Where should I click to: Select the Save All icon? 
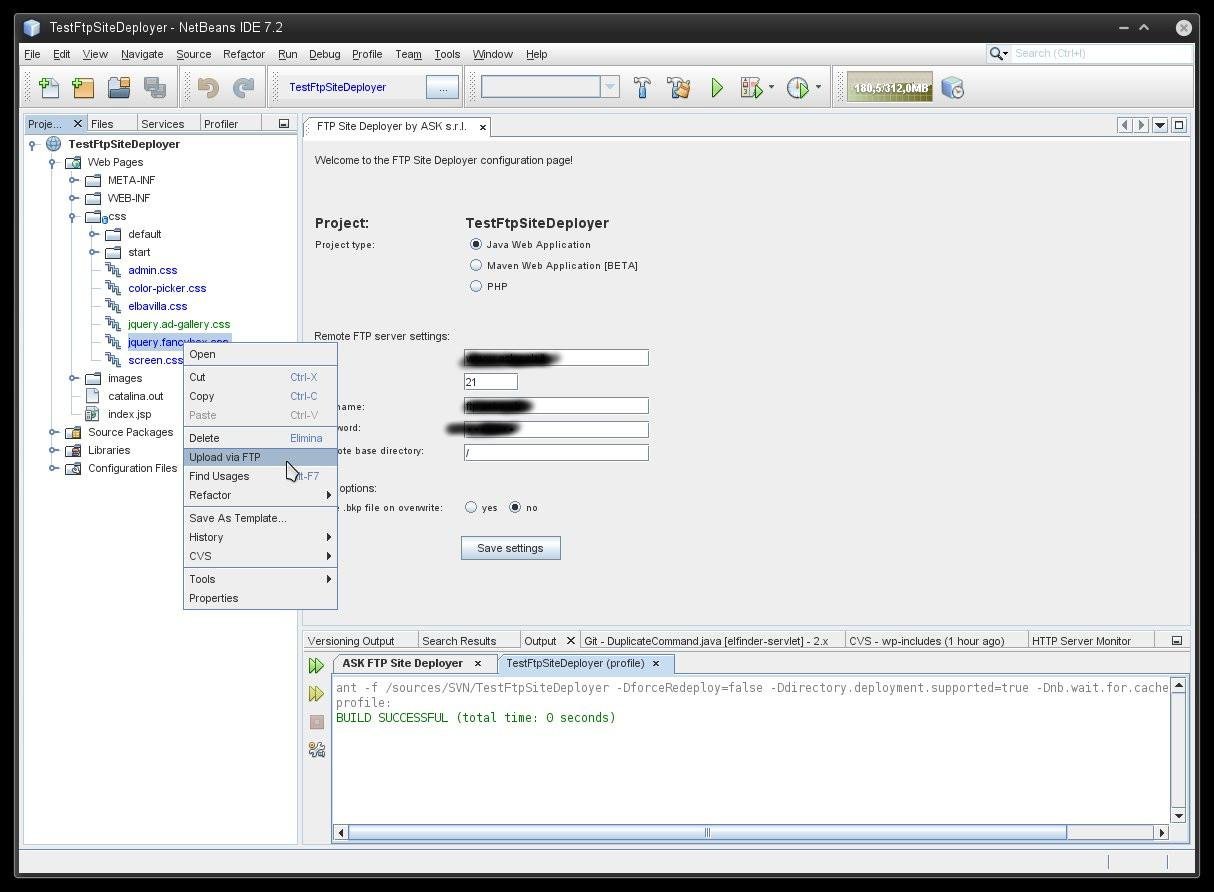pyautogui.click(x=155, y=88)
